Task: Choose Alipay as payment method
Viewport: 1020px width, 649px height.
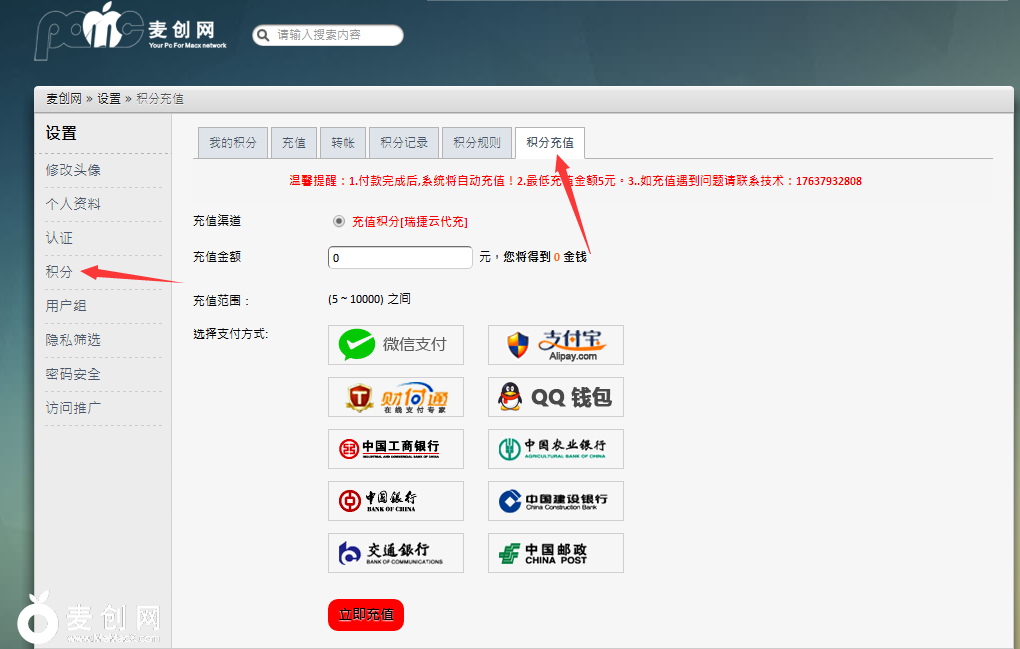Action: tap(555, 345)
